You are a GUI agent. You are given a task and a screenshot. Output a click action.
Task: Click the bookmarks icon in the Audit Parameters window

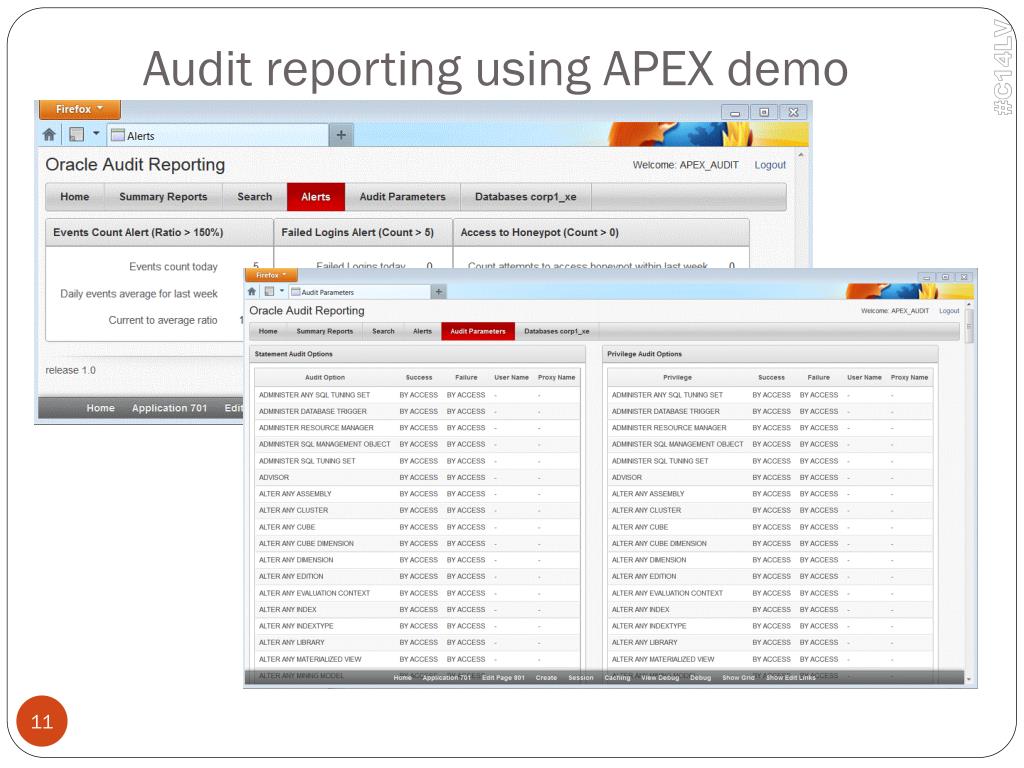[269, 291]
